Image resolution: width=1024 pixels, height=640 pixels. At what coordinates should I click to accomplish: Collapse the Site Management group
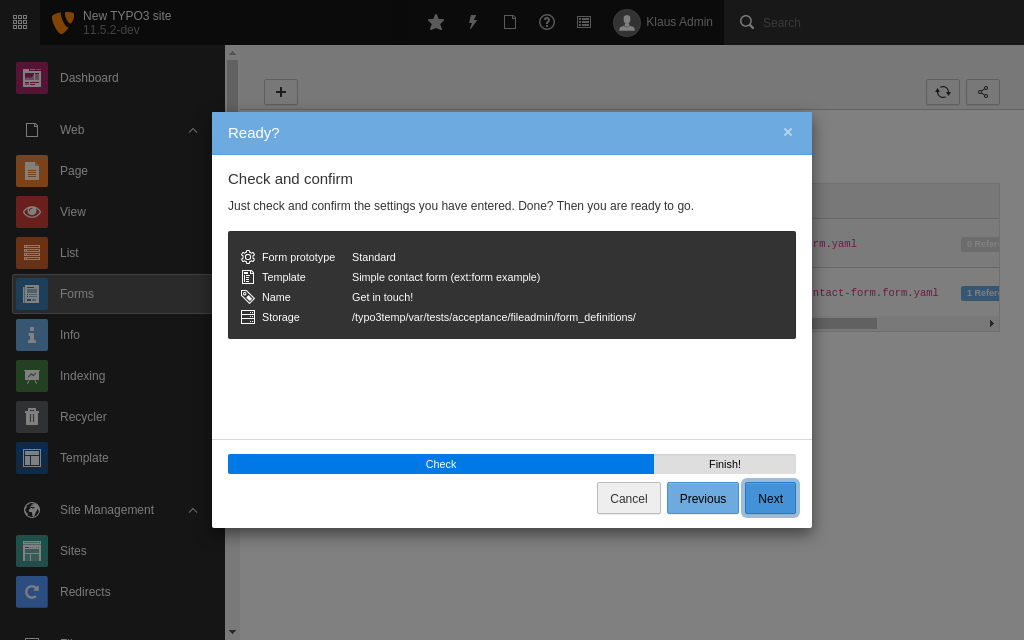pyautogui.click(x=192, y=510)
